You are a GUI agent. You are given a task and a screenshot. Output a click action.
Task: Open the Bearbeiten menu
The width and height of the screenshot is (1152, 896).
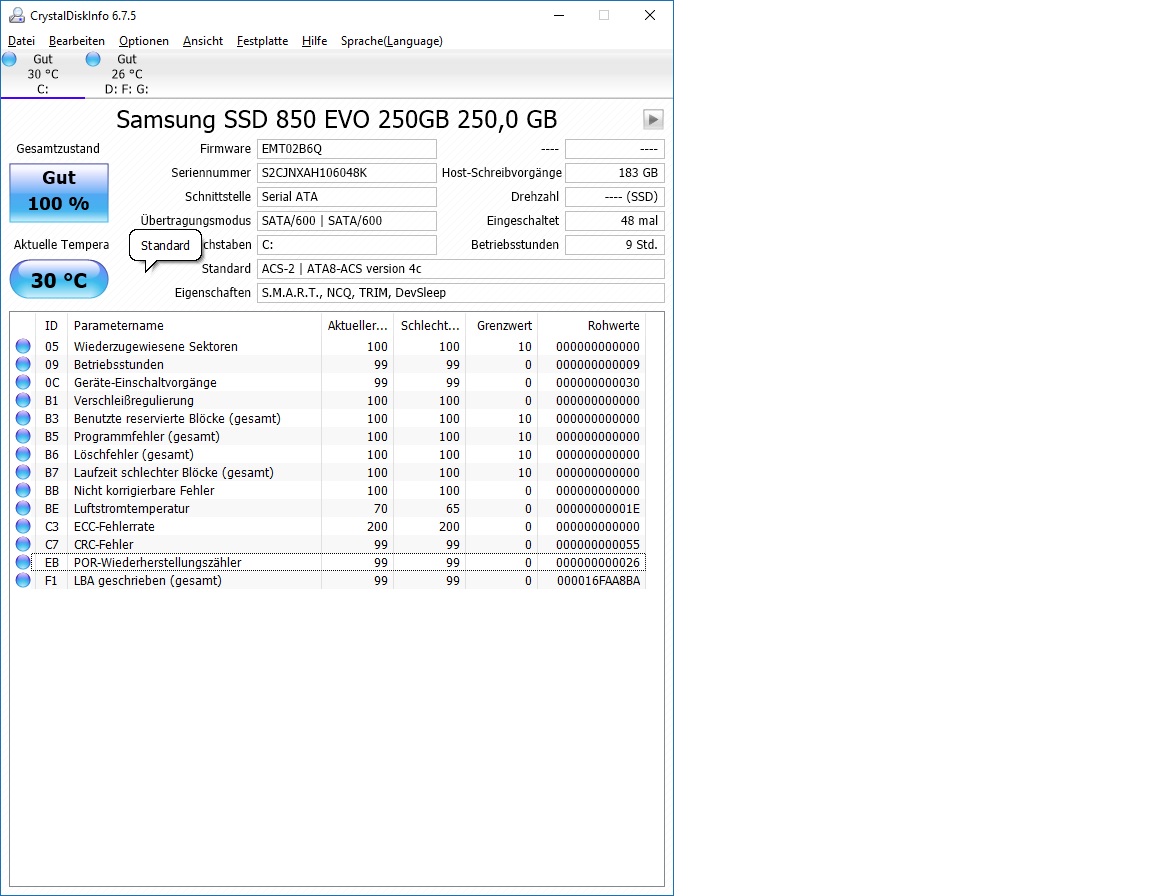click(76, 41)
